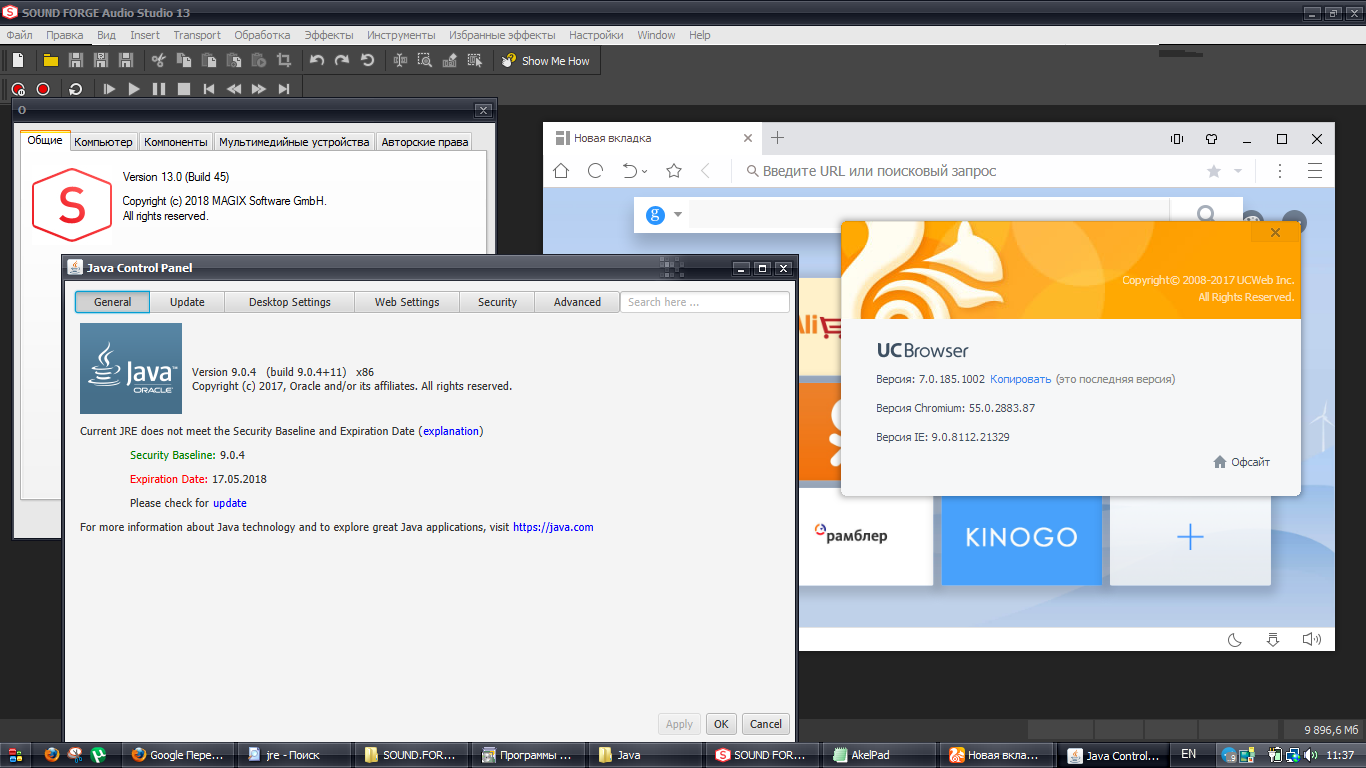The height and width of the screenshot is (768, 1366).
Task: Choose the Crop tool in toolbar
Action: coord(284,61)
